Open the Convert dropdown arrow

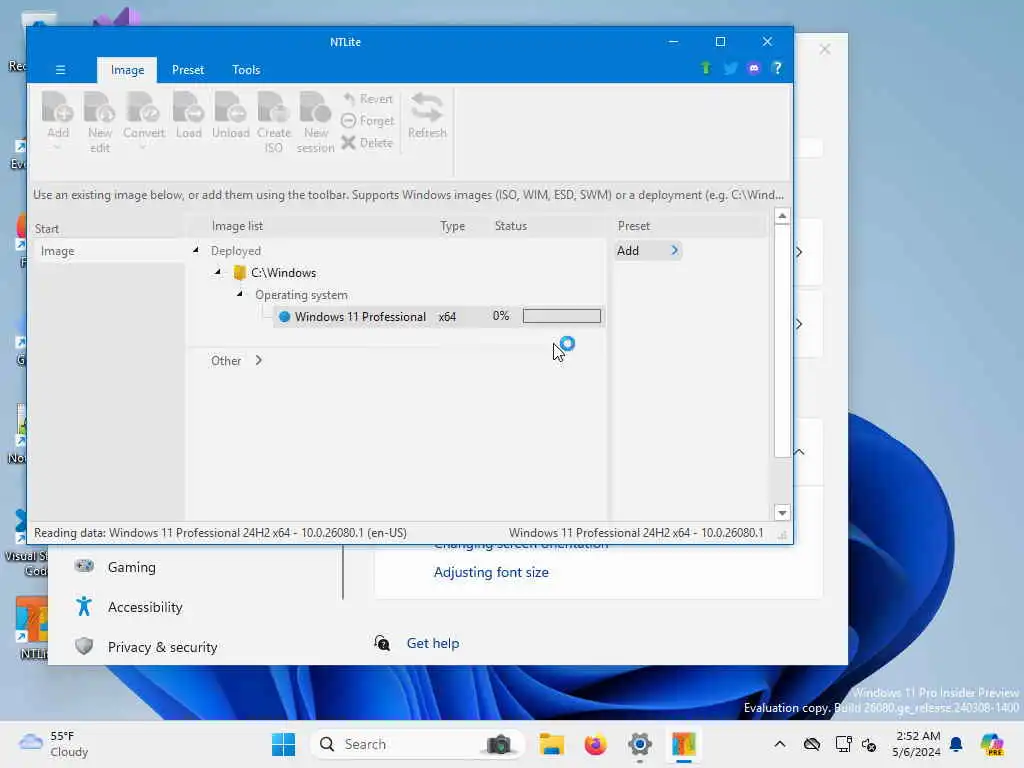click(x=143, y=148)
